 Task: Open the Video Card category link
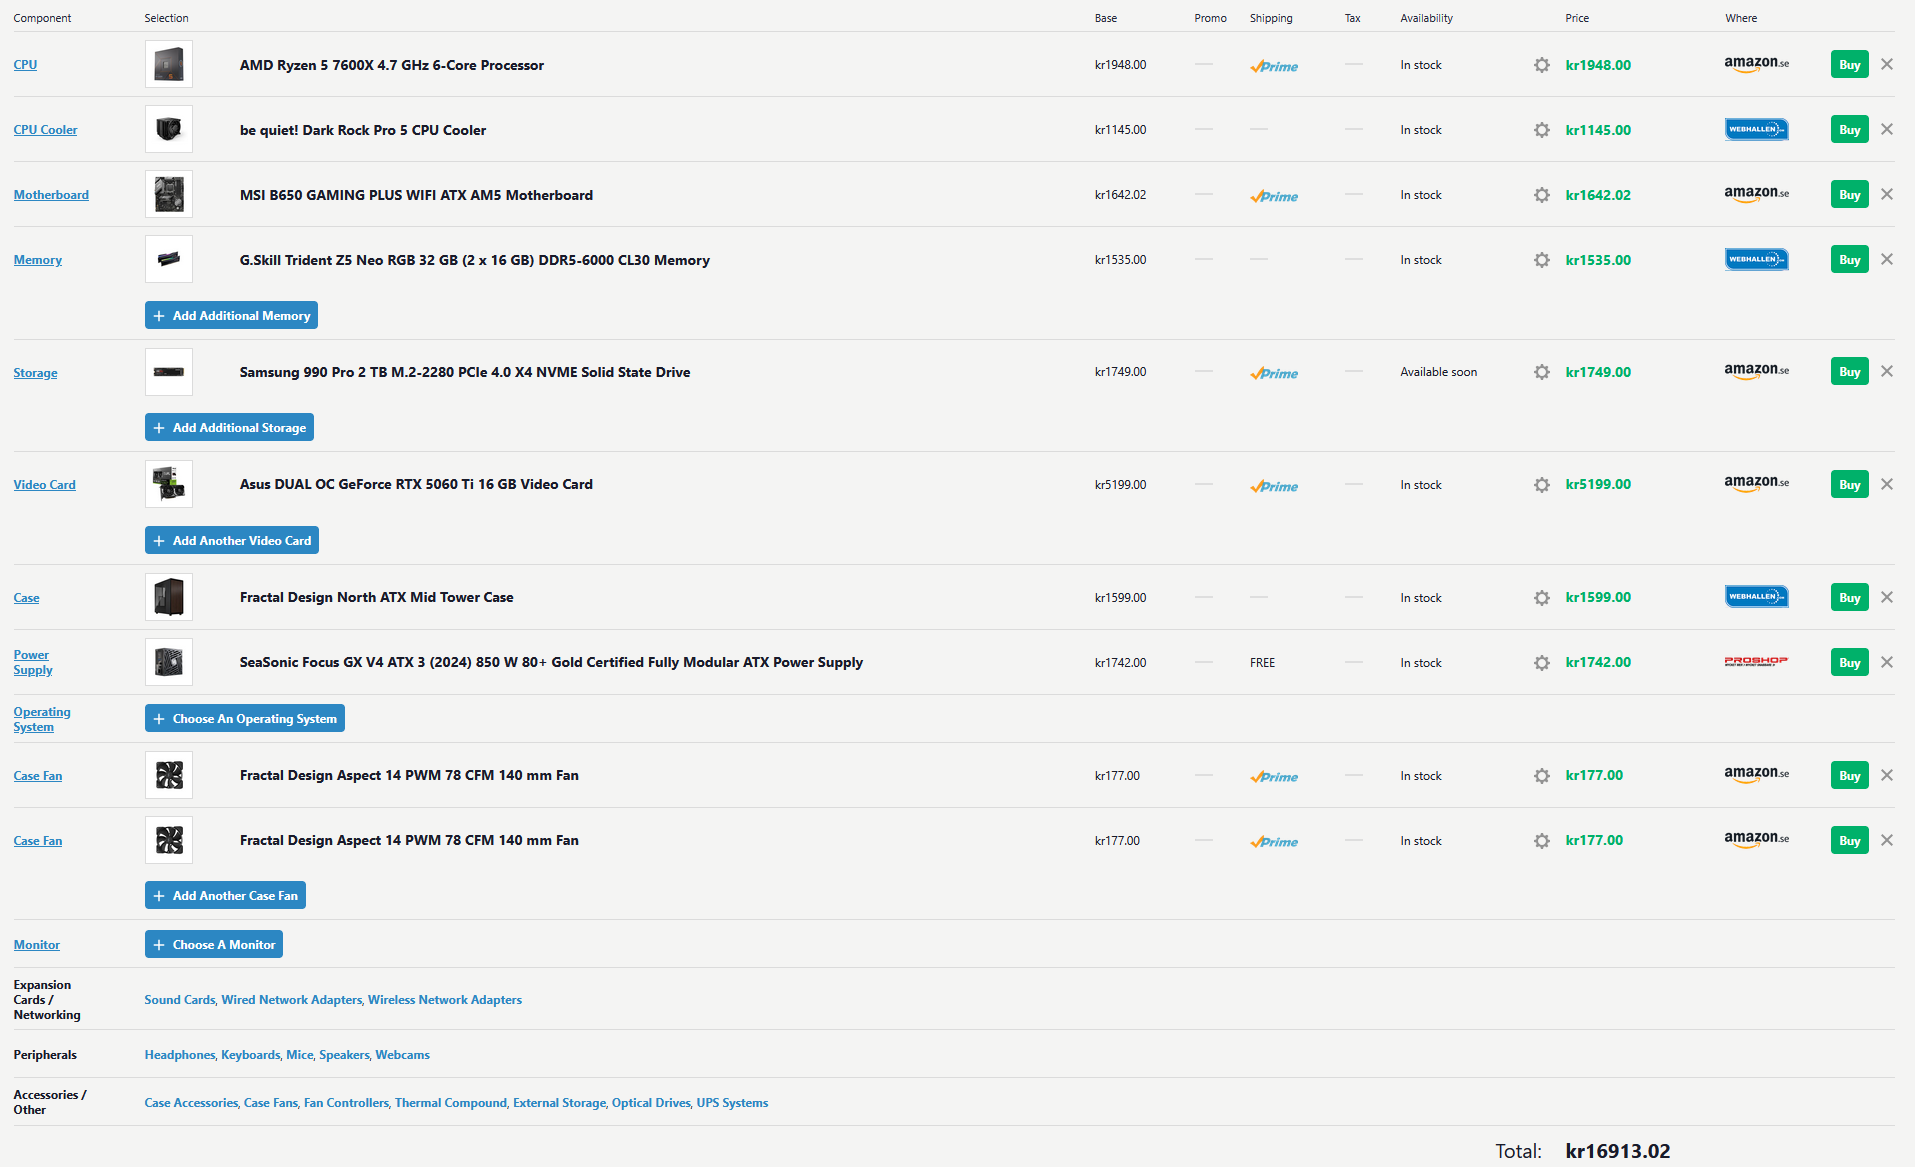pyautogui.click(x=44, y=485)
